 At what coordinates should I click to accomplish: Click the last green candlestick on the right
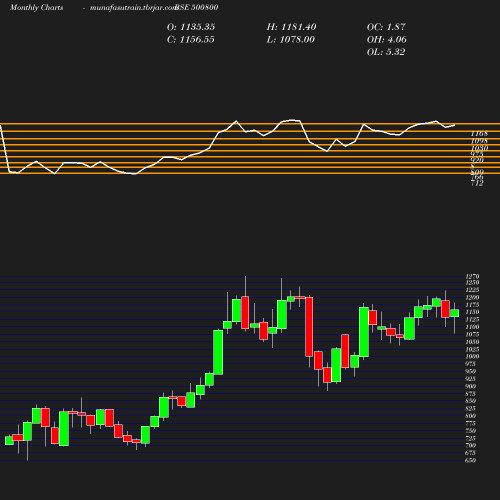455,313
